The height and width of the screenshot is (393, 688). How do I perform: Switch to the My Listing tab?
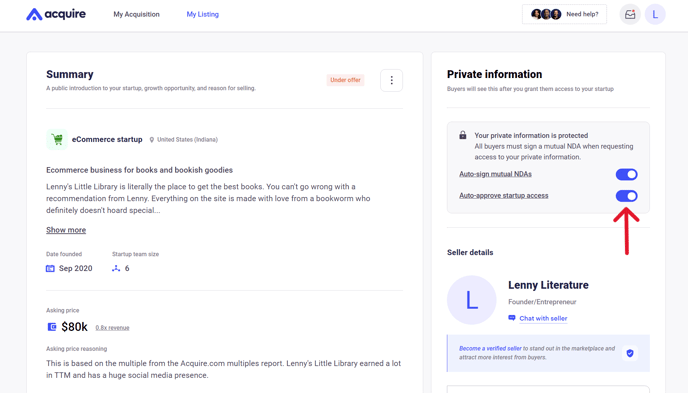point(203,14)
